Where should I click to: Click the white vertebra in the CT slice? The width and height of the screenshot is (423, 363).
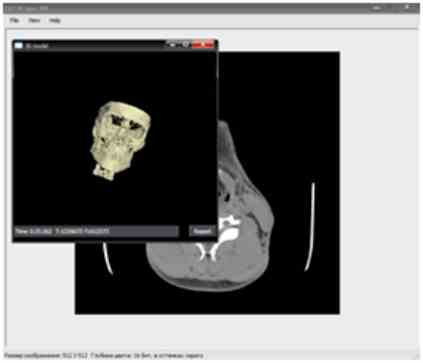(x=219, y=237)
